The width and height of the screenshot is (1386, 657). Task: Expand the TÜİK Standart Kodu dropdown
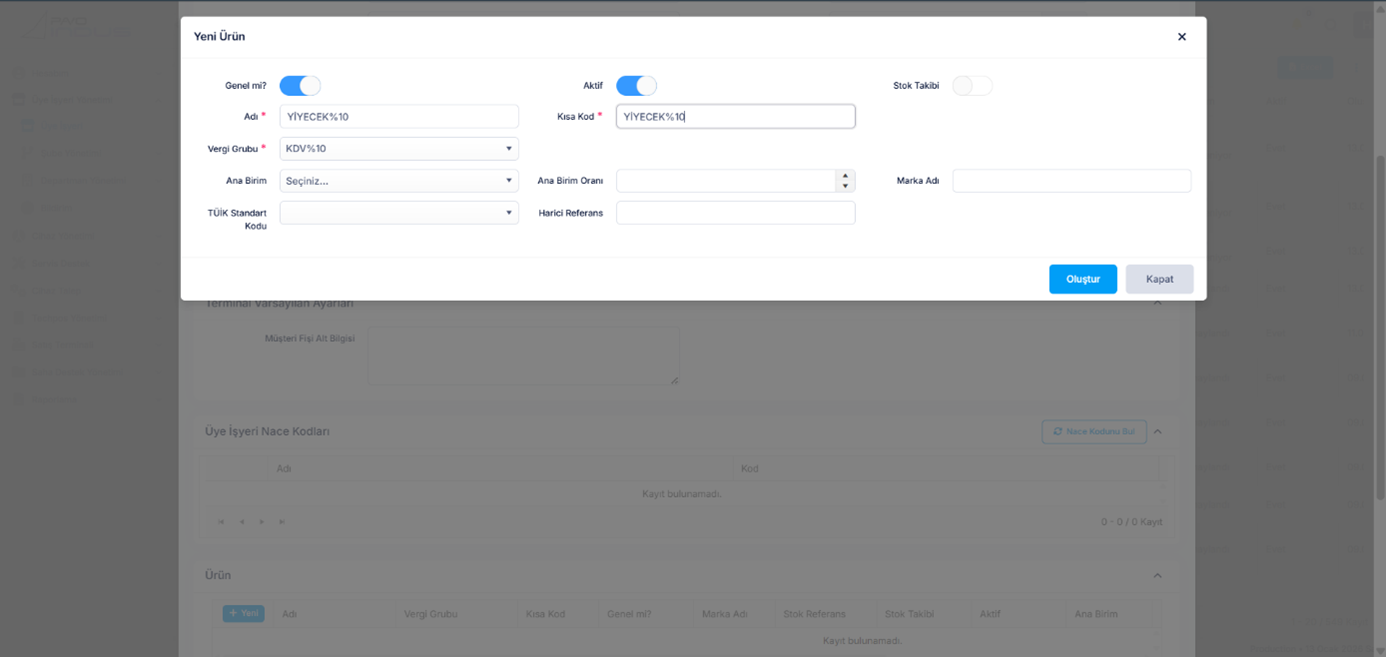coord(399,213)
